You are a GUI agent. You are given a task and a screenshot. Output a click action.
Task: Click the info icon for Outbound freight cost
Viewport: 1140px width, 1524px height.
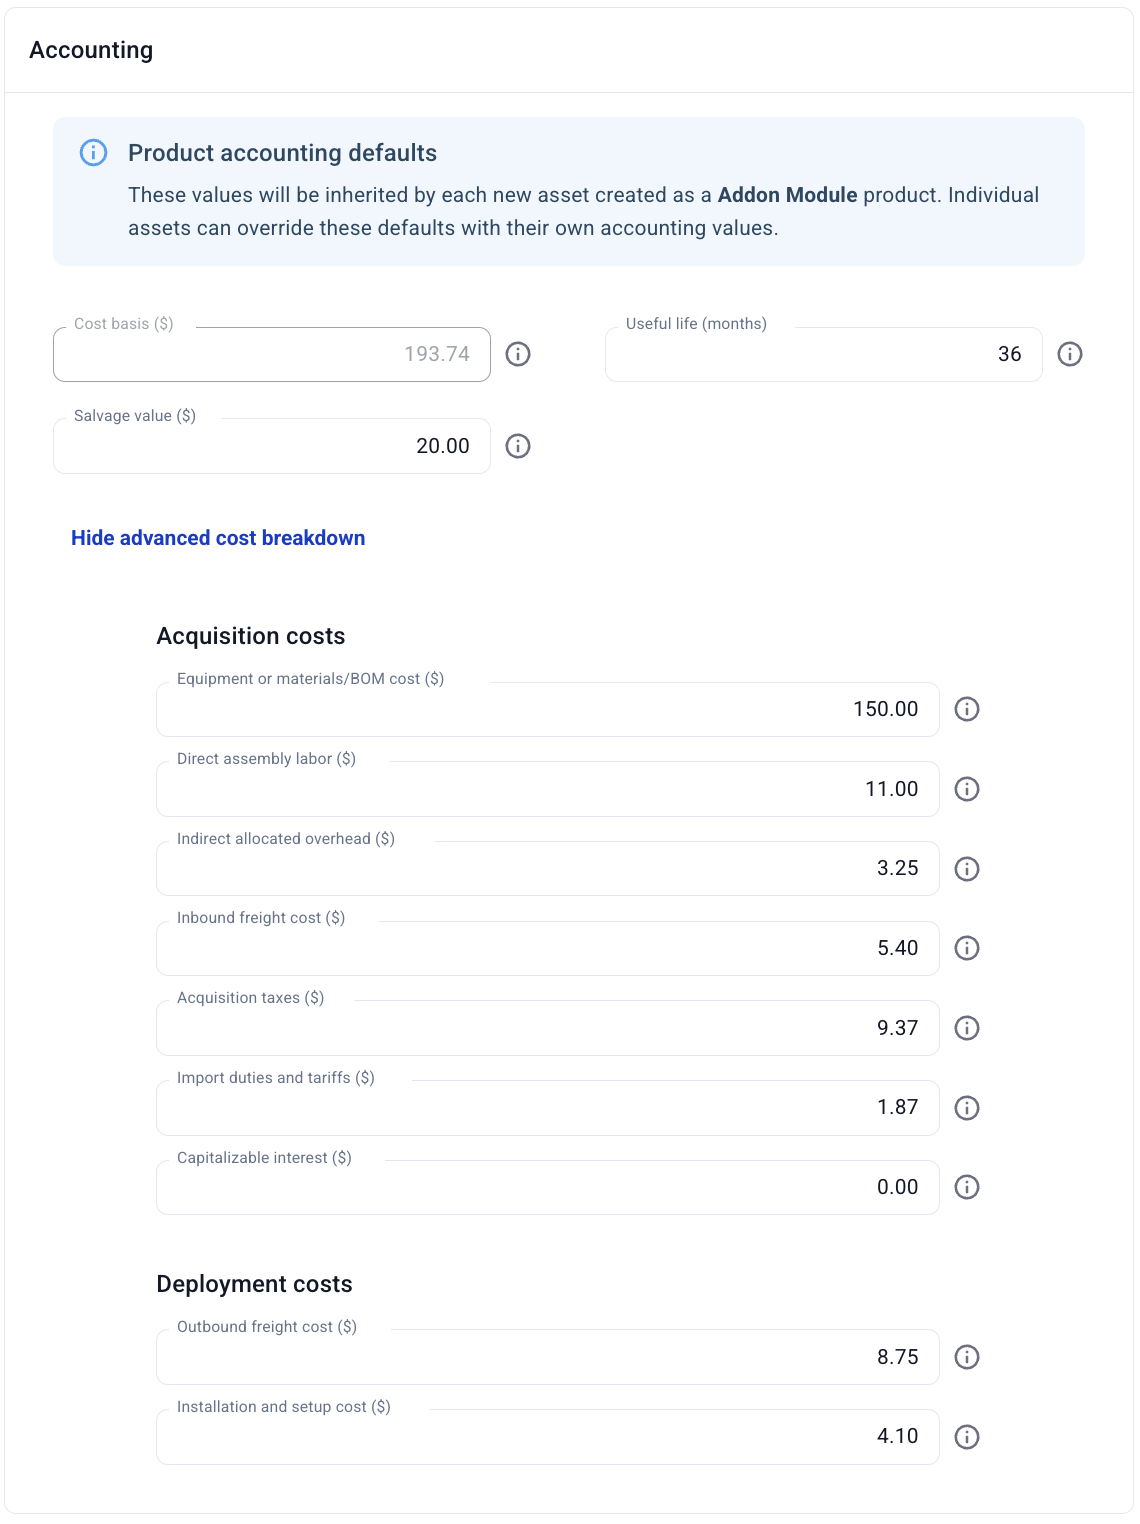966,1357
